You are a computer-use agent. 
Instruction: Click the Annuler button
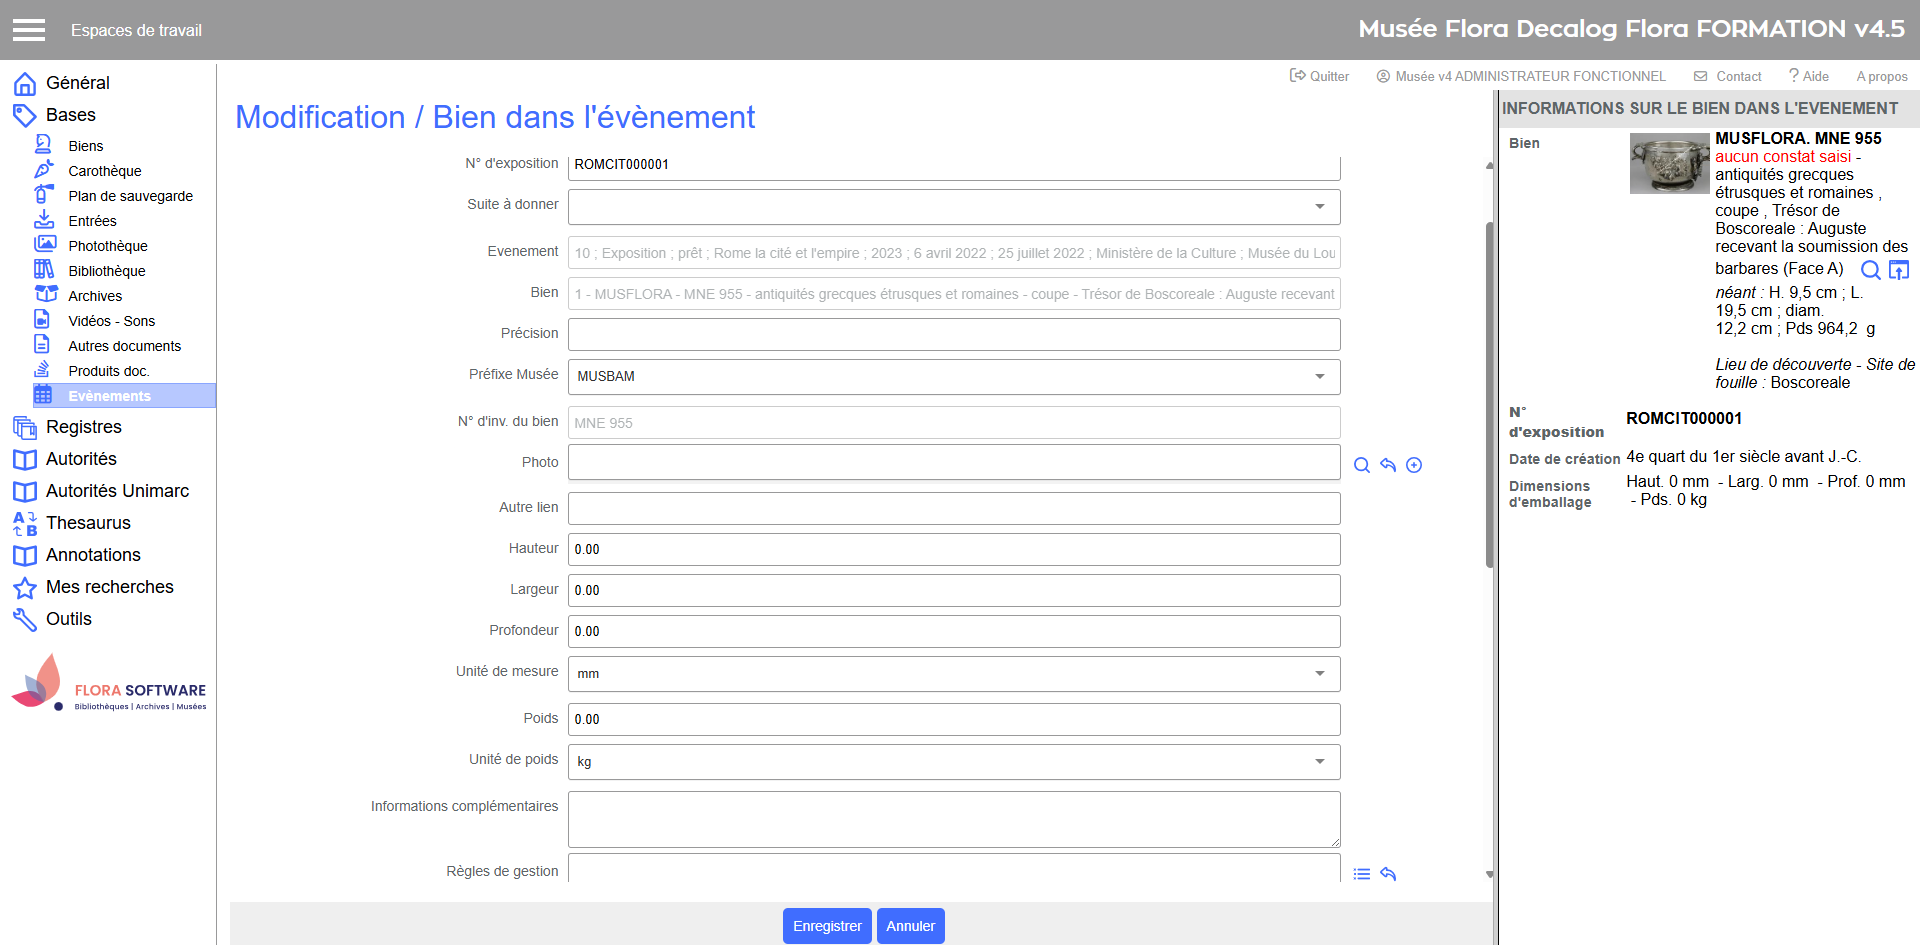pyautogui.click(x=910, y=926)
